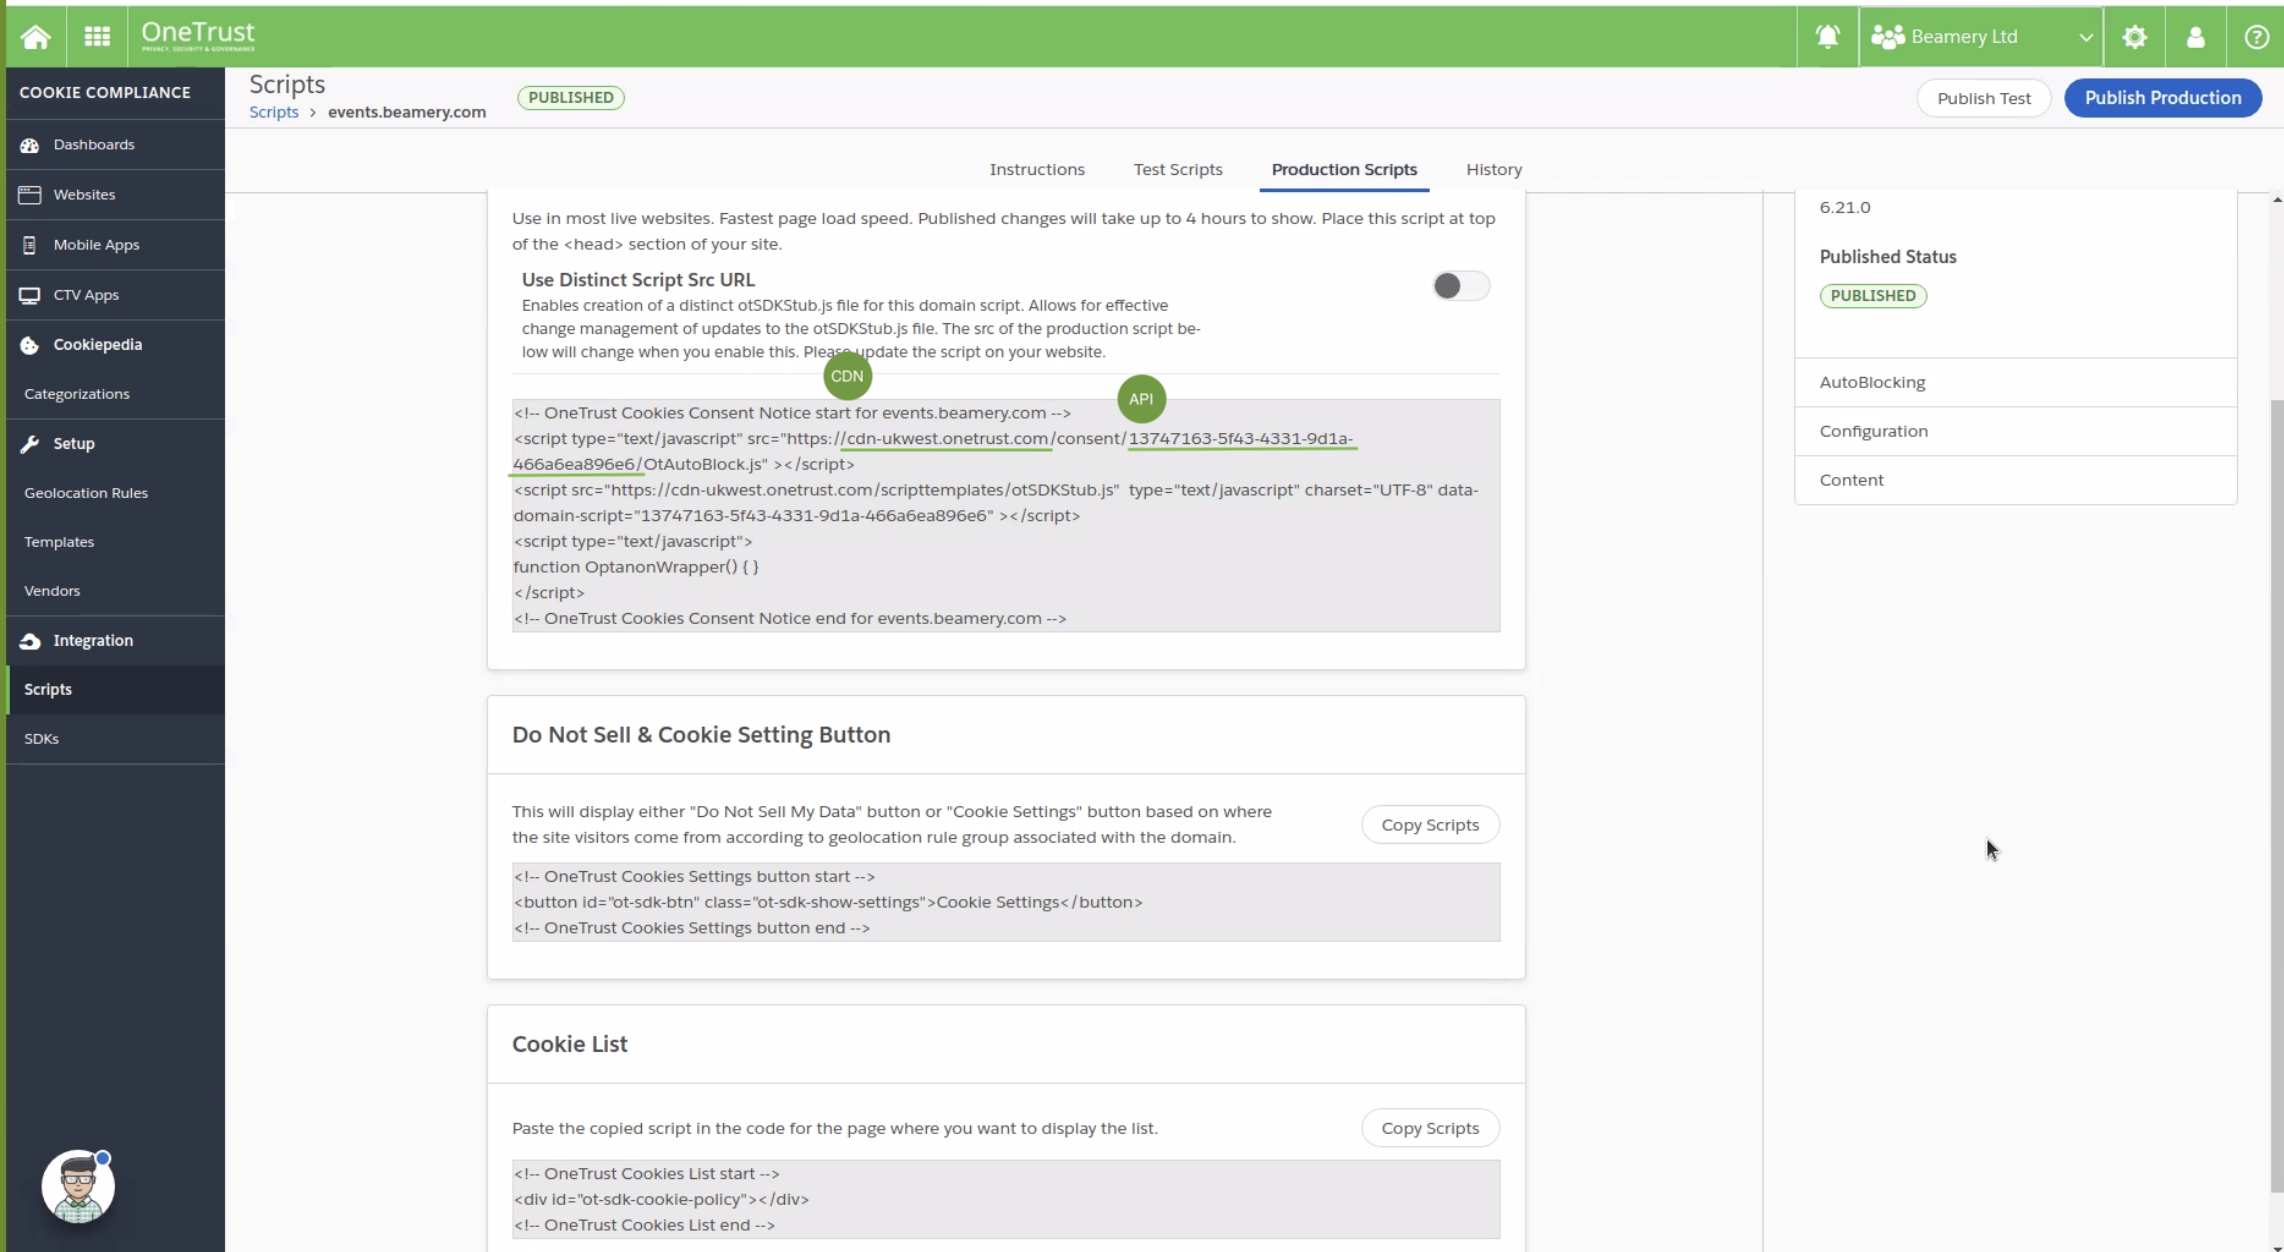Viewport: 2284px width, 1252px height.
Task: Open the History tab
Action: coord(1494,169)
